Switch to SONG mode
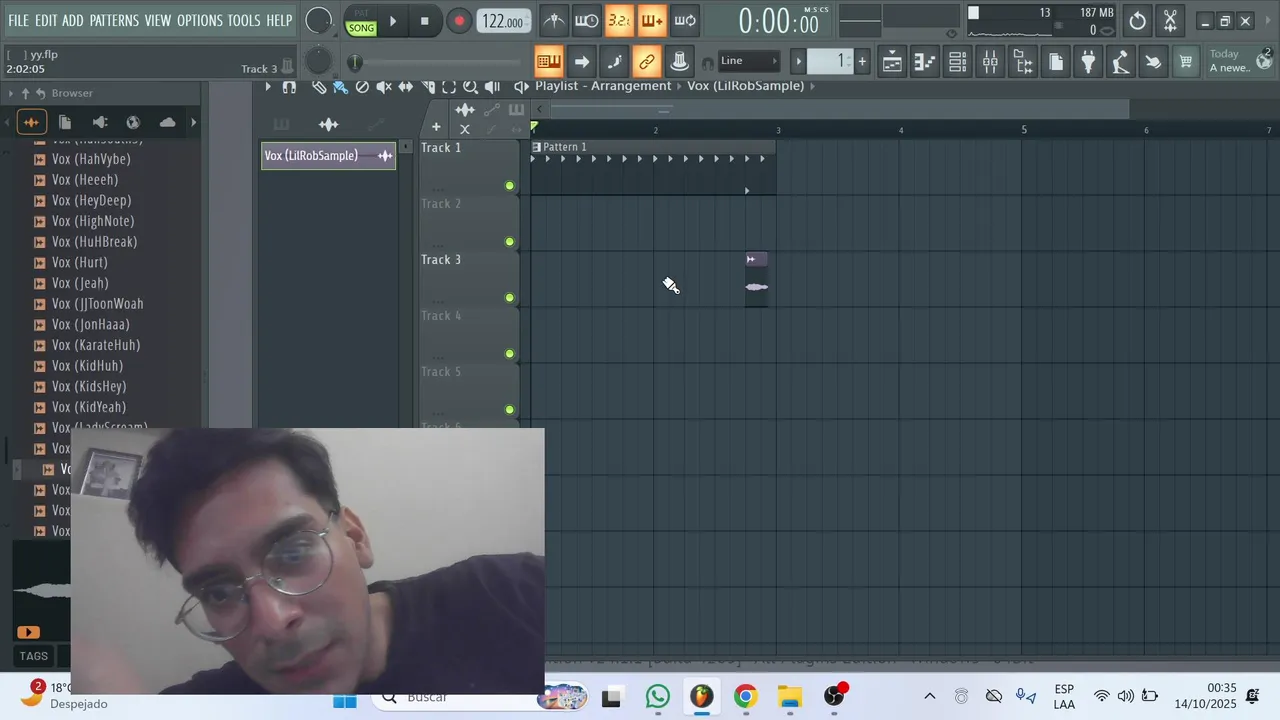Screen dimensions: 1280x720 pos(362,28)
